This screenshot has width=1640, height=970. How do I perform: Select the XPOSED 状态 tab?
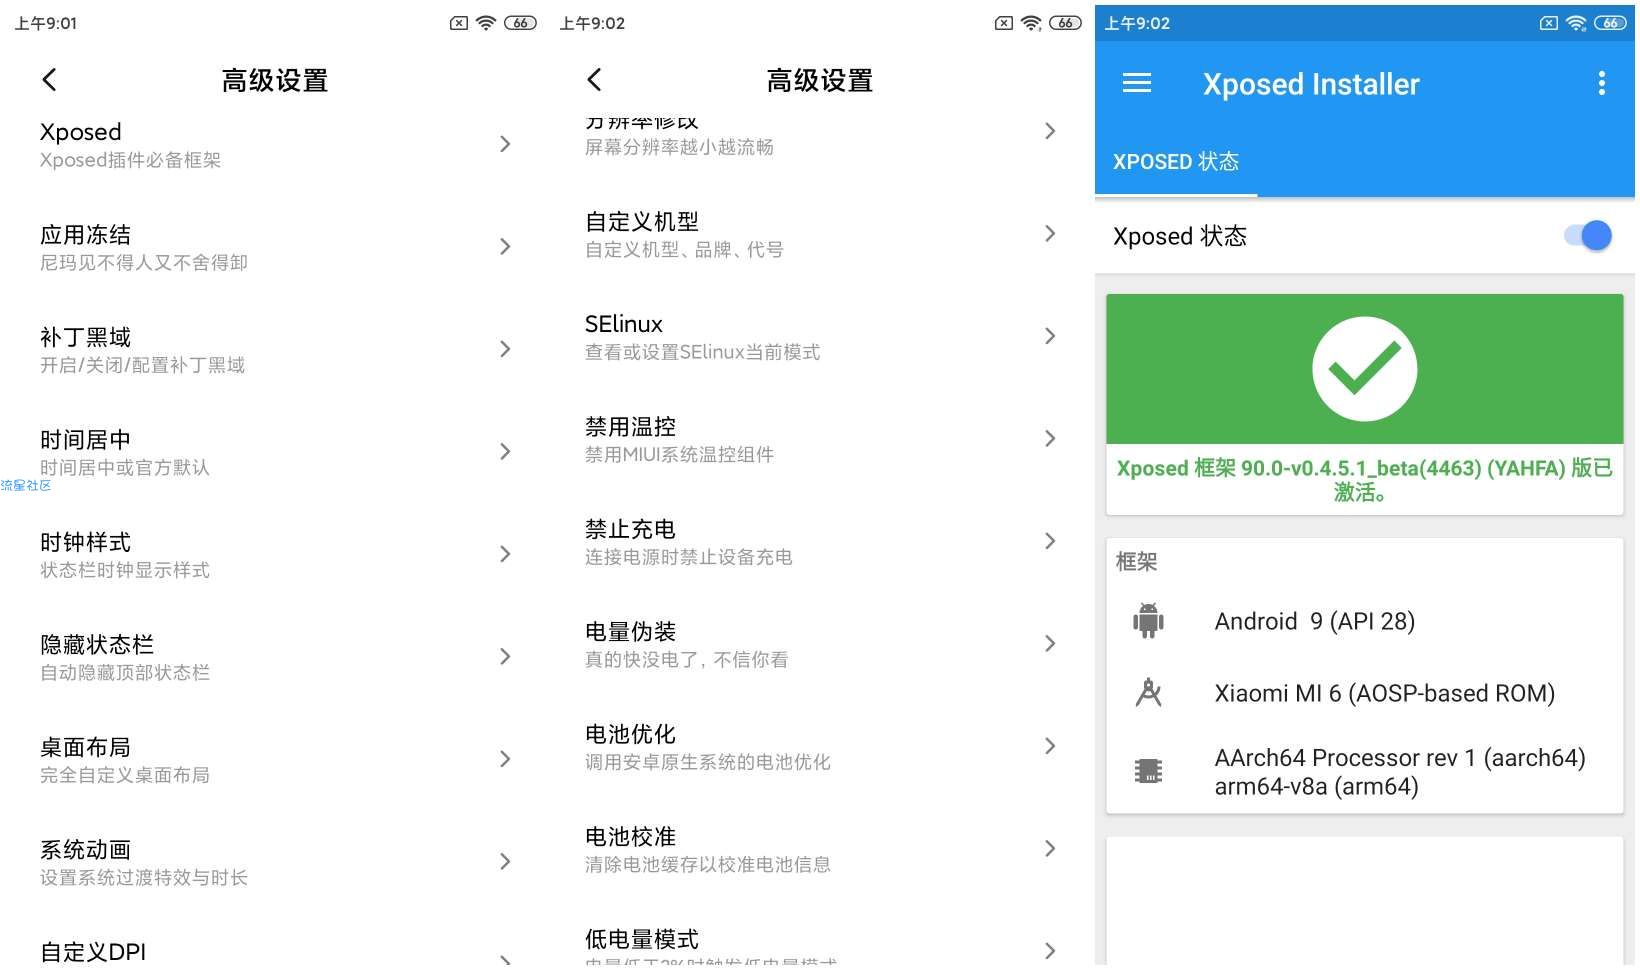tap(1176, 161)
